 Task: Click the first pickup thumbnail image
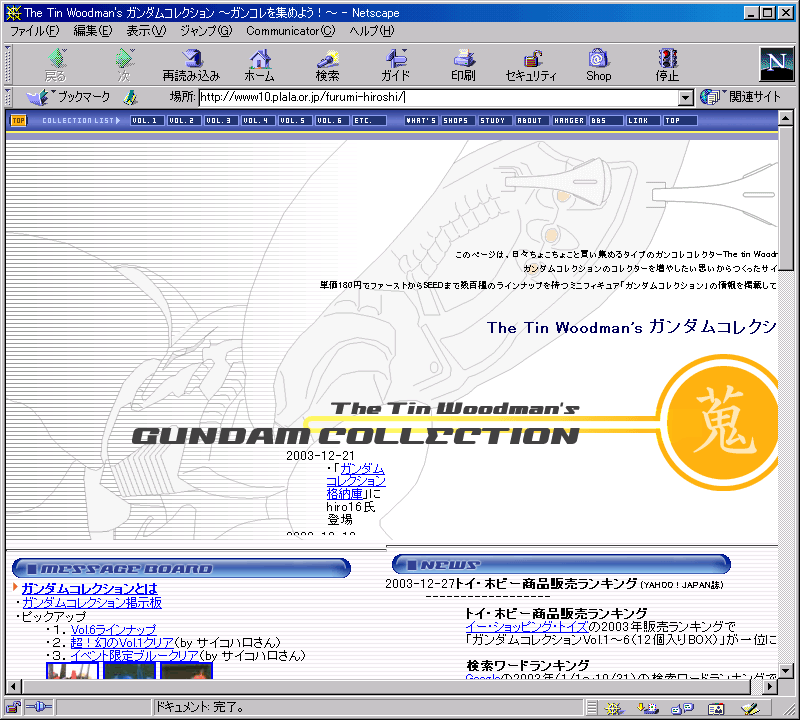(x=72, y=671)
